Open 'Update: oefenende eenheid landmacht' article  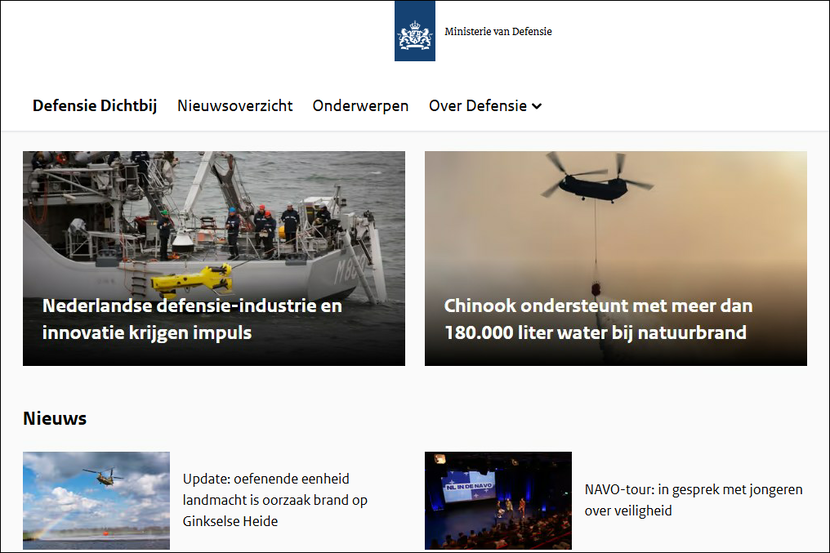pyautogui.click(x=266, y=480)
